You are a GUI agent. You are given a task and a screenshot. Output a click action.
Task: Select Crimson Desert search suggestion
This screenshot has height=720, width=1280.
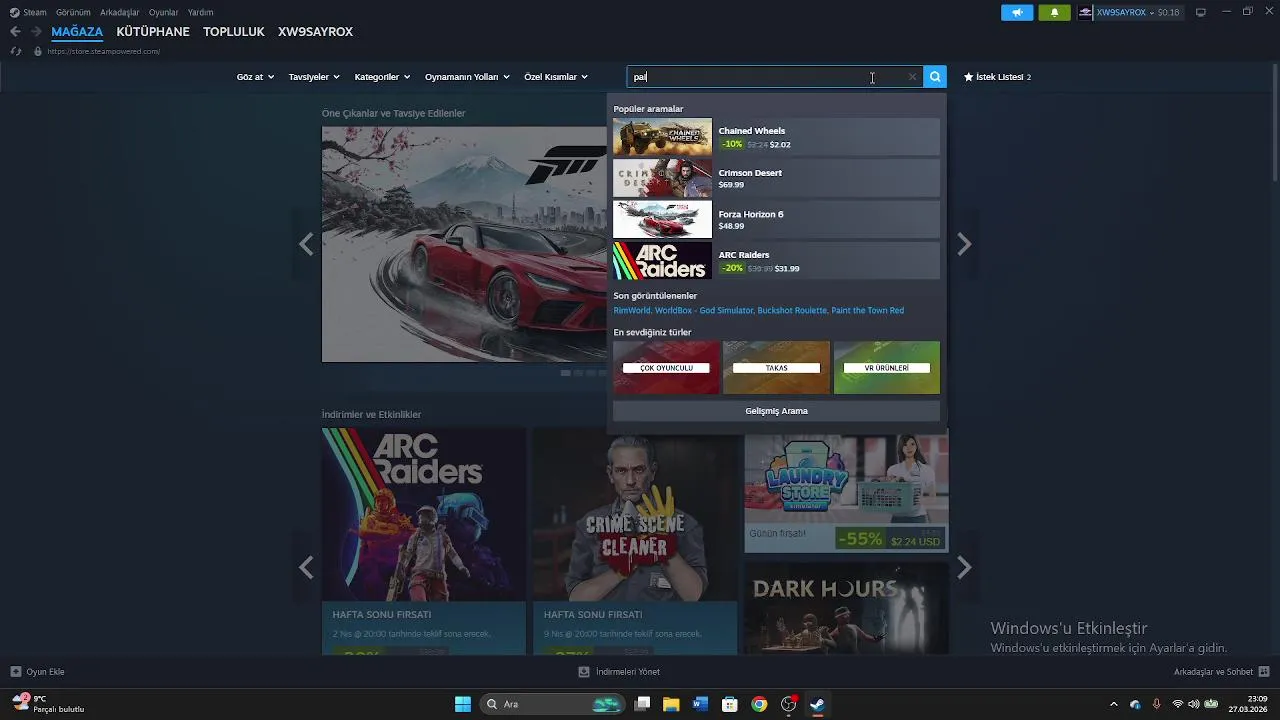[x=776, y=178]
